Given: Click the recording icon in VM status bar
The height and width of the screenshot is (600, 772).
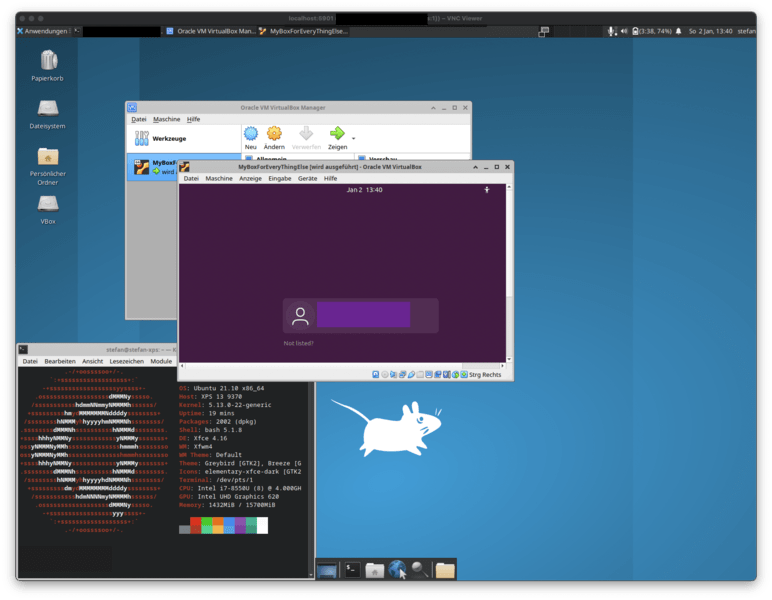Looking at the screenshot, I should point(438,375).
